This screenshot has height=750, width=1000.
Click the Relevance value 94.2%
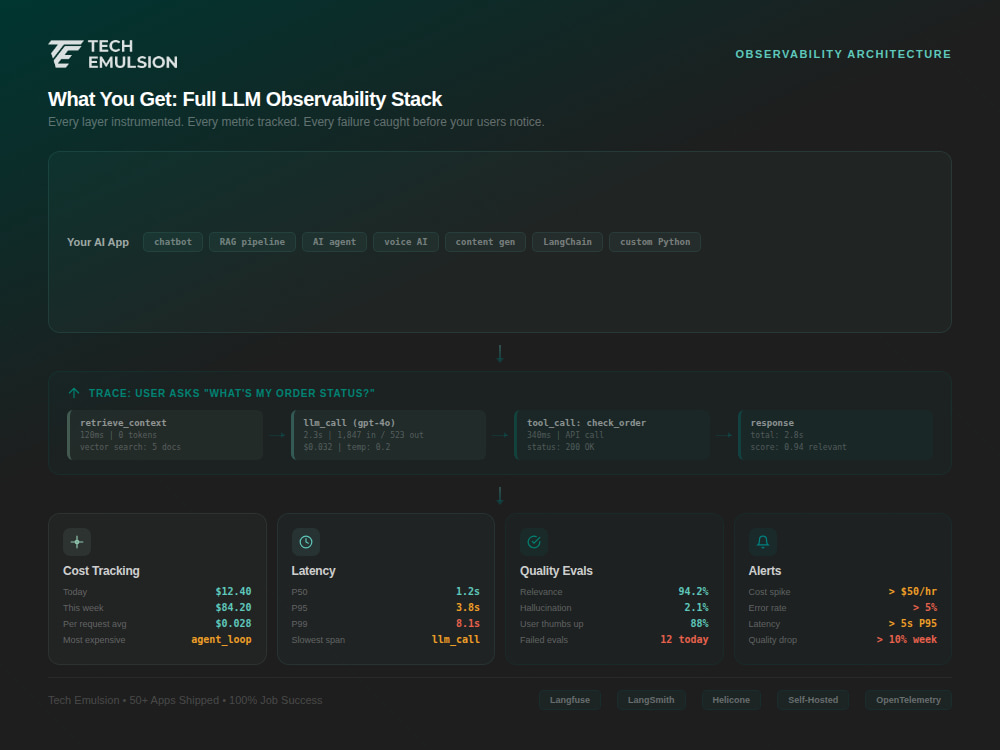pos(693,591)
